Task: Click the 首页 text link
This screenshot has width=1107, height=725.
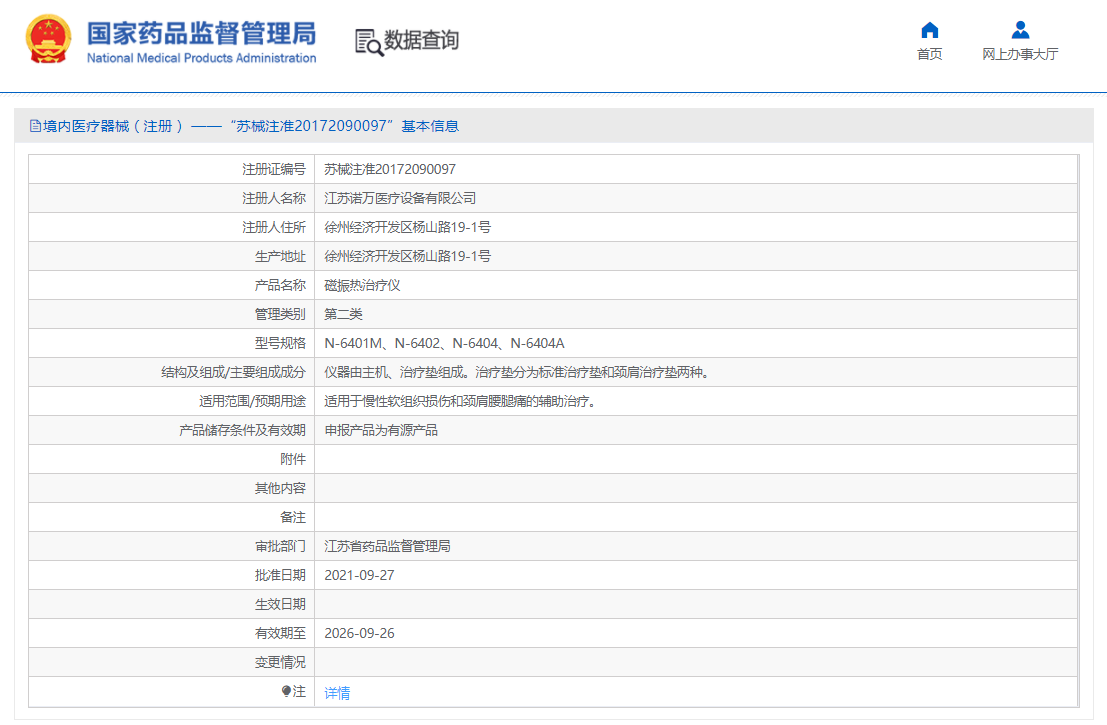Action: [929, 54]
